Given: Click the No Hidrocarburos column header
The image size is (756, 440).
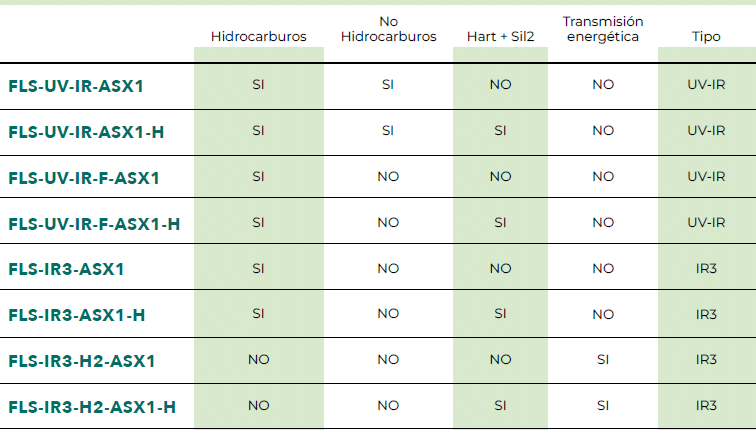Looking at the screenshot, I should pos(388,29).
